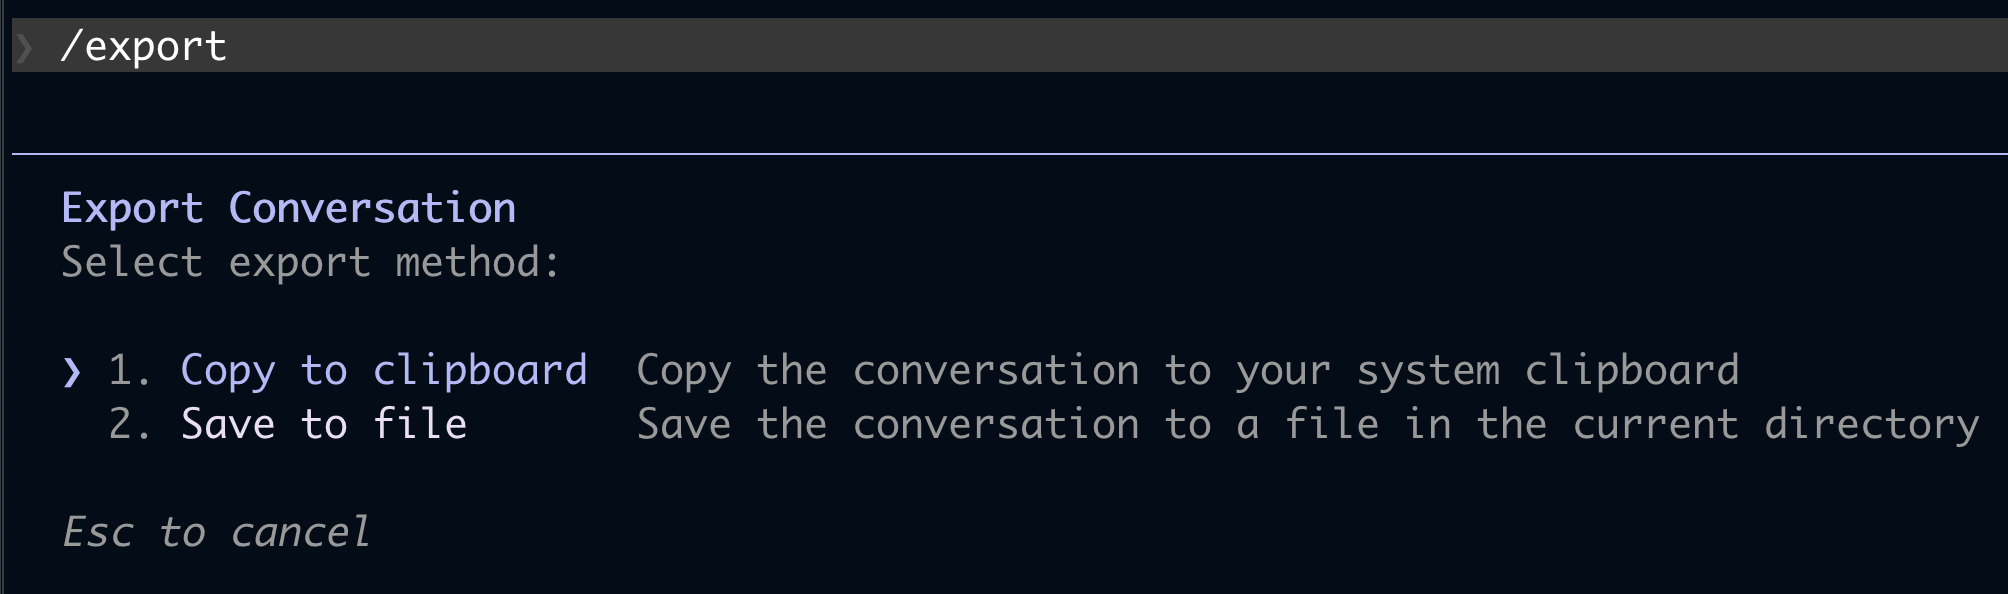
Task: Click the selection arrow beside option 1
Action: click(x=71, y=372)
